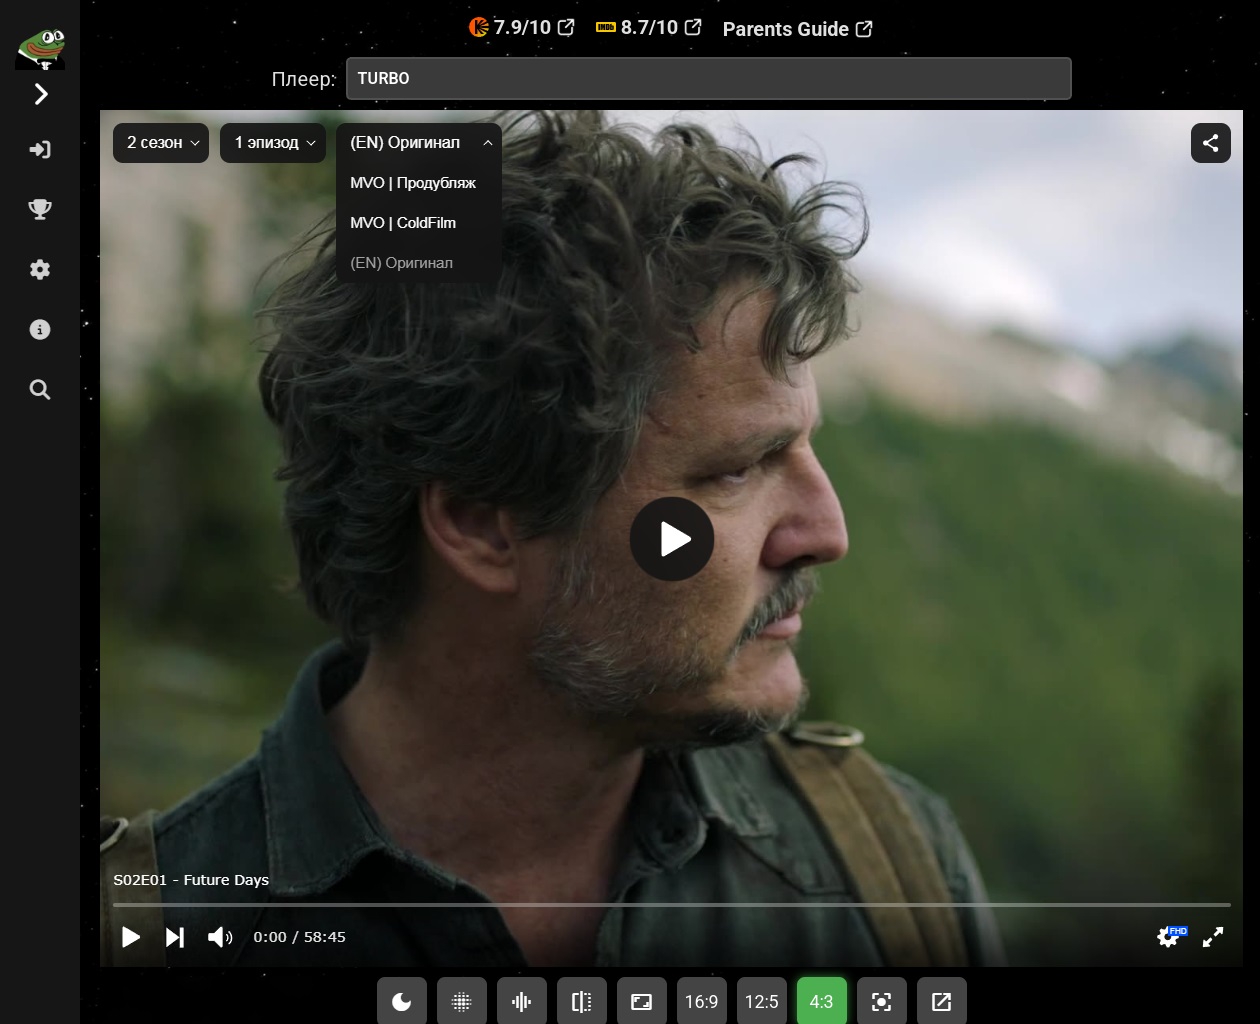Collapse the (EN) Оригинал audio dropdown
This screenshot has width=1260, height=1024.
[419, 143]
